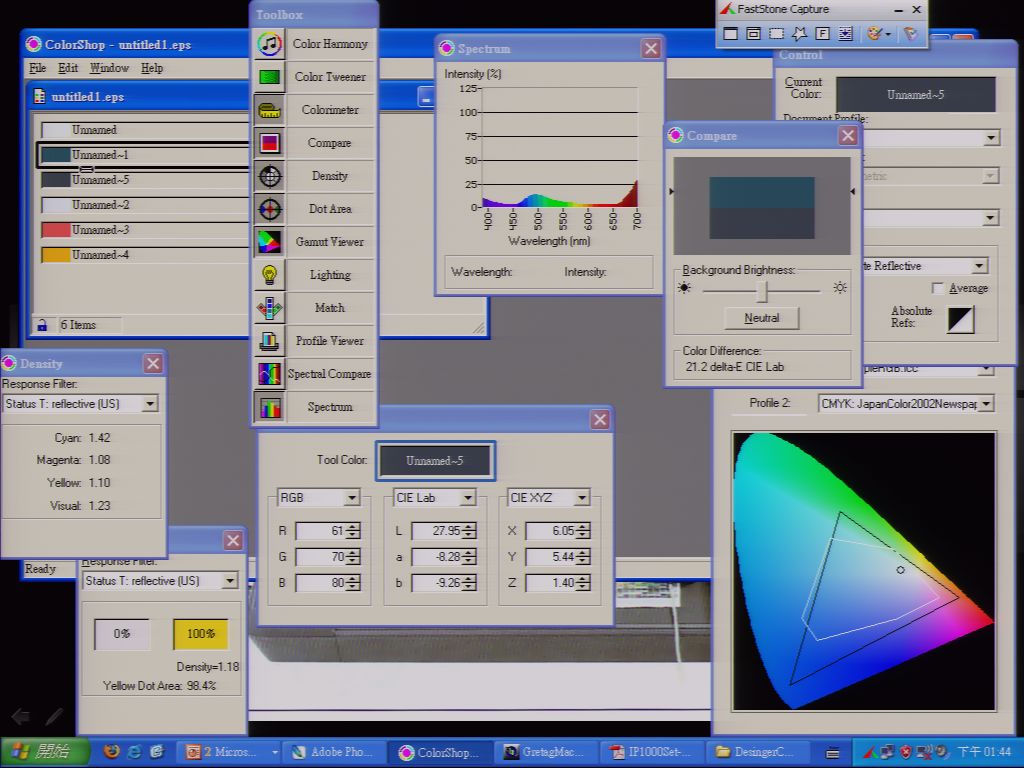Click the Neutral button

(x=761, y=318)
